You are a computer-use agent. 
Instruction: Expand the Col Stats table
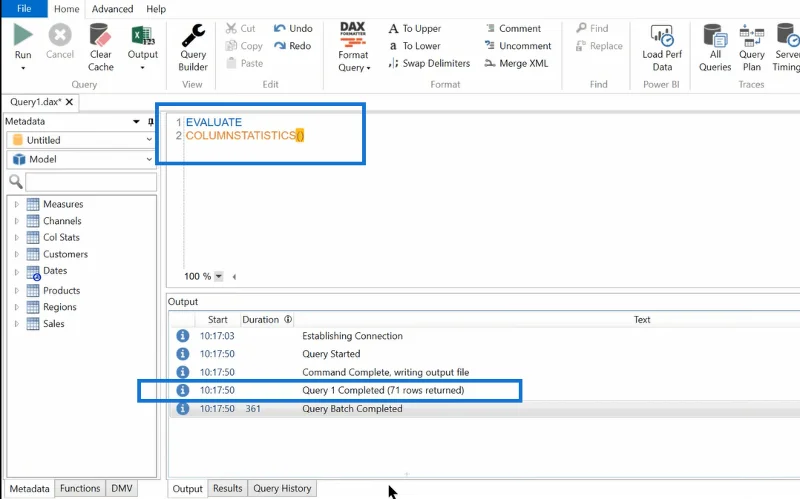16,237
